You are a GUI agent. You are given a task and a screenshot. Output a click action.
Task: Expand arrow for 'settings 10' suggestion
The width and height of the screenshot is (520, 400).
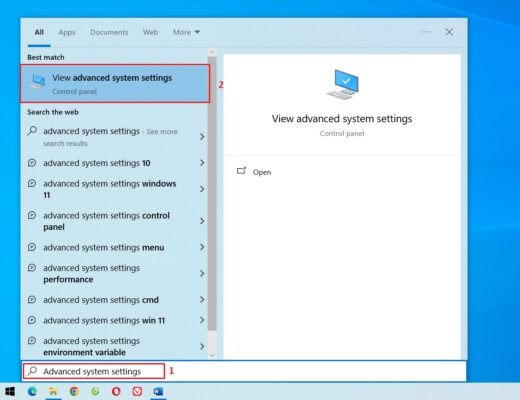(202, 163)
